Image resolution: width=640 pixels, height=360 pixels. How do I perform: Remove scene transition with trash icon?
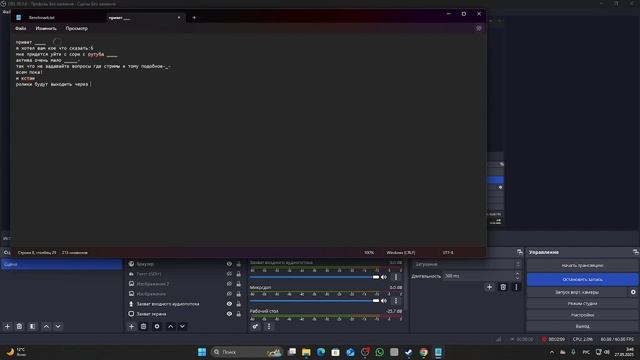pyautogui.click(x=503, y=287)
